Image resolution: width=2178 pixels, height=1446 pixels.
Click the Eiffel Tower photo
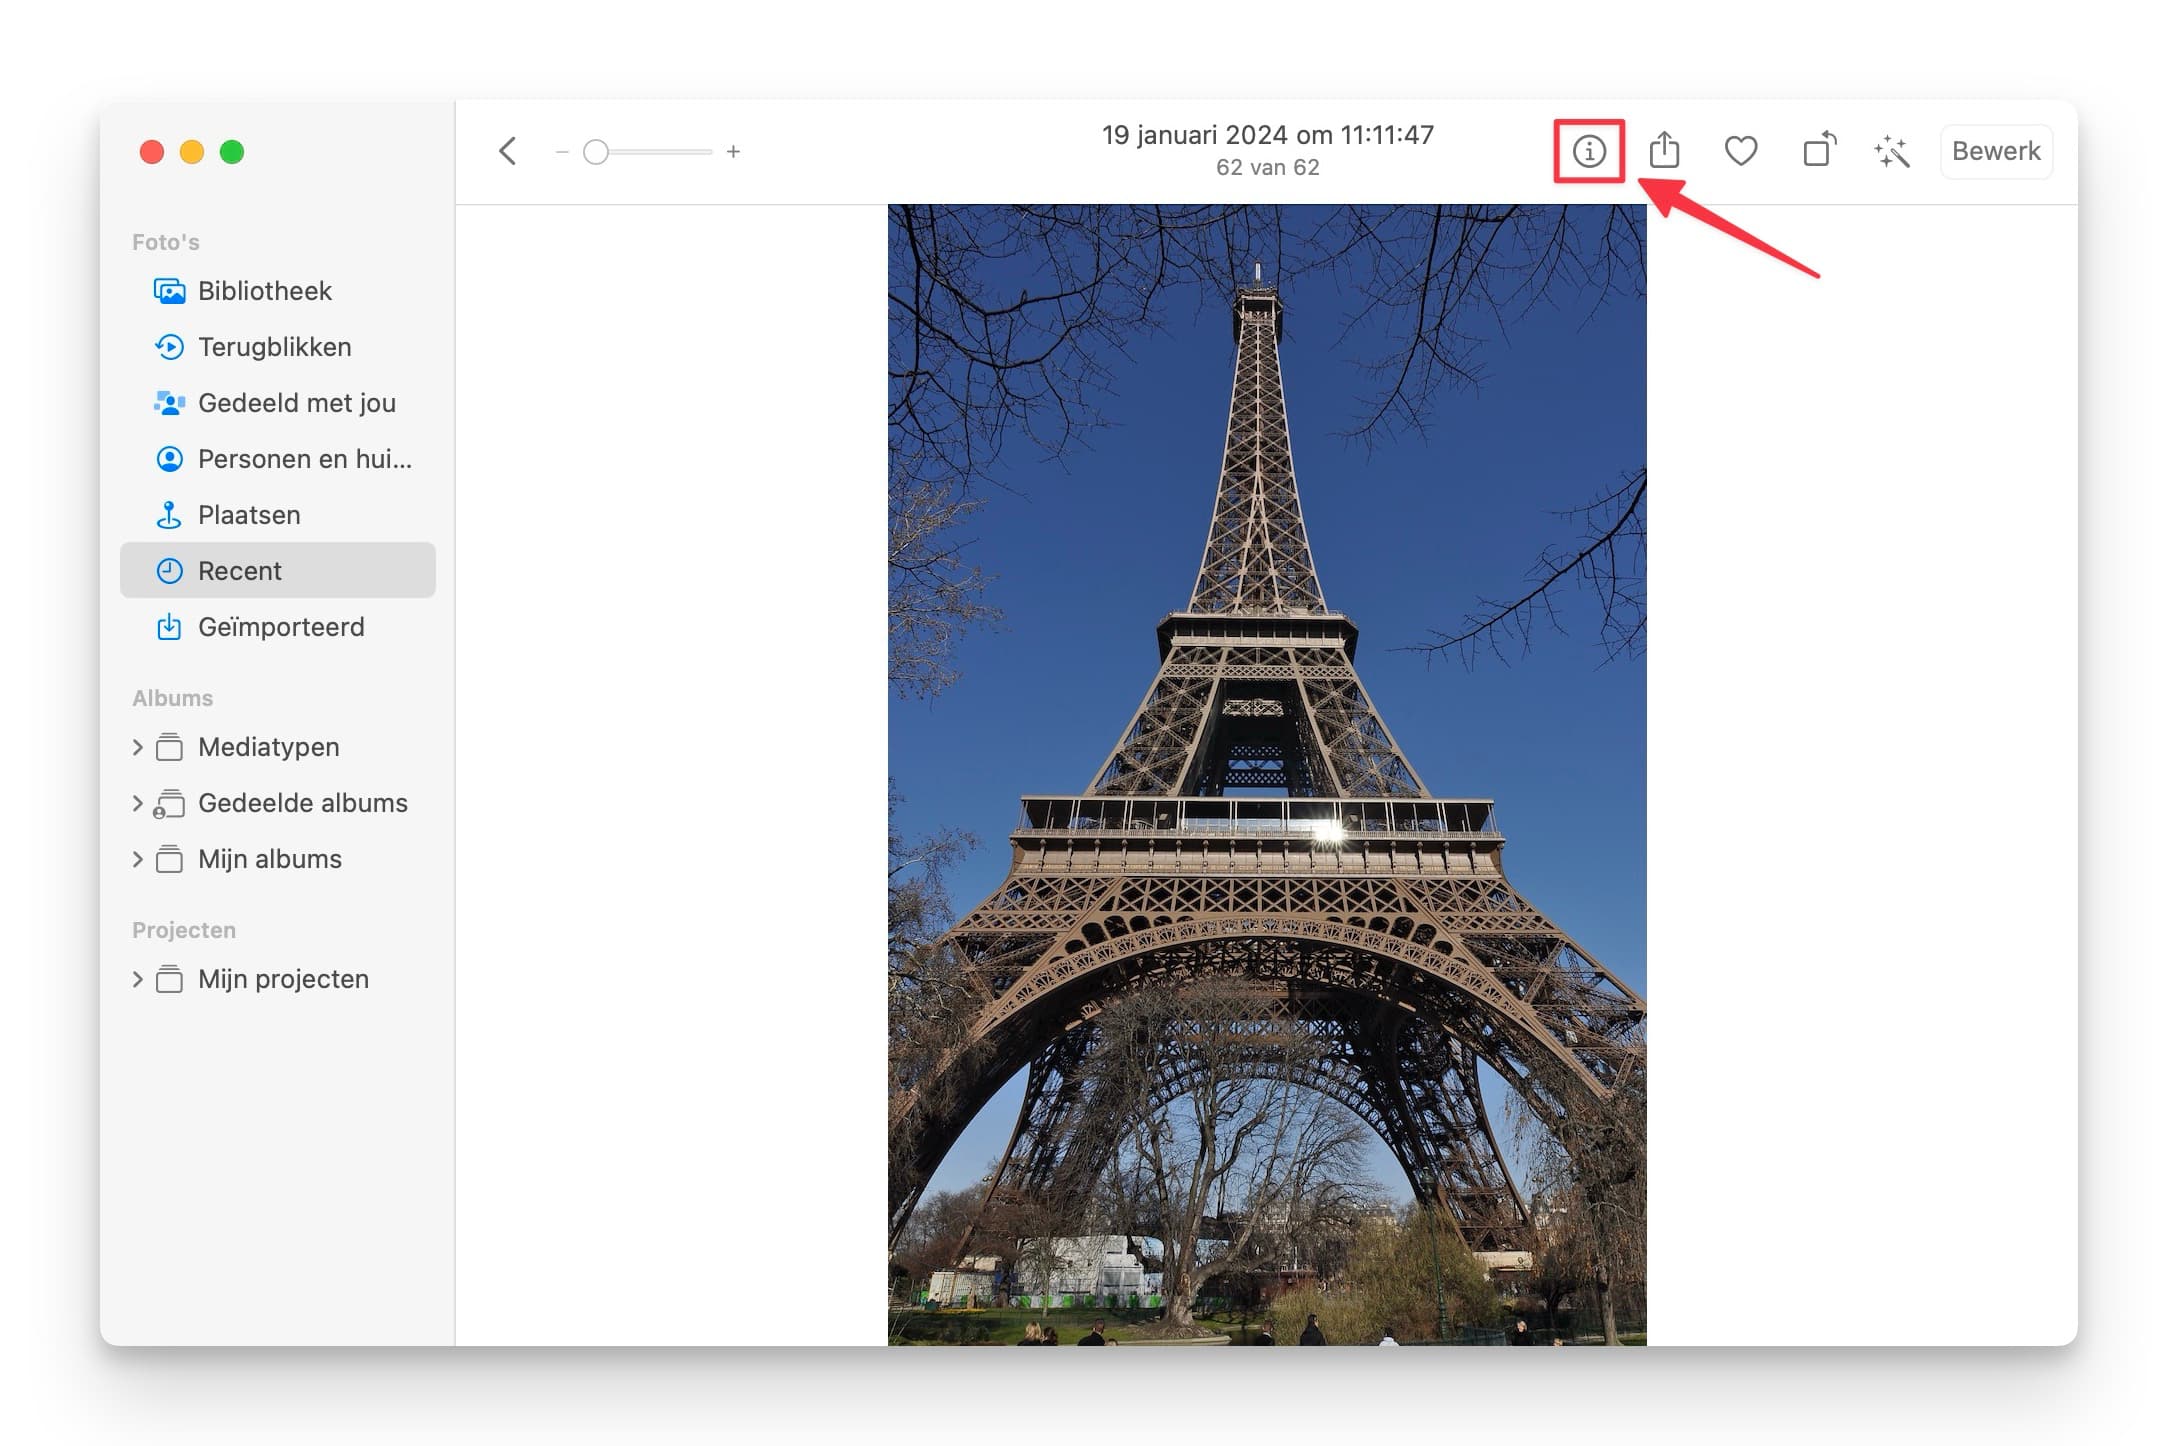1267,775
